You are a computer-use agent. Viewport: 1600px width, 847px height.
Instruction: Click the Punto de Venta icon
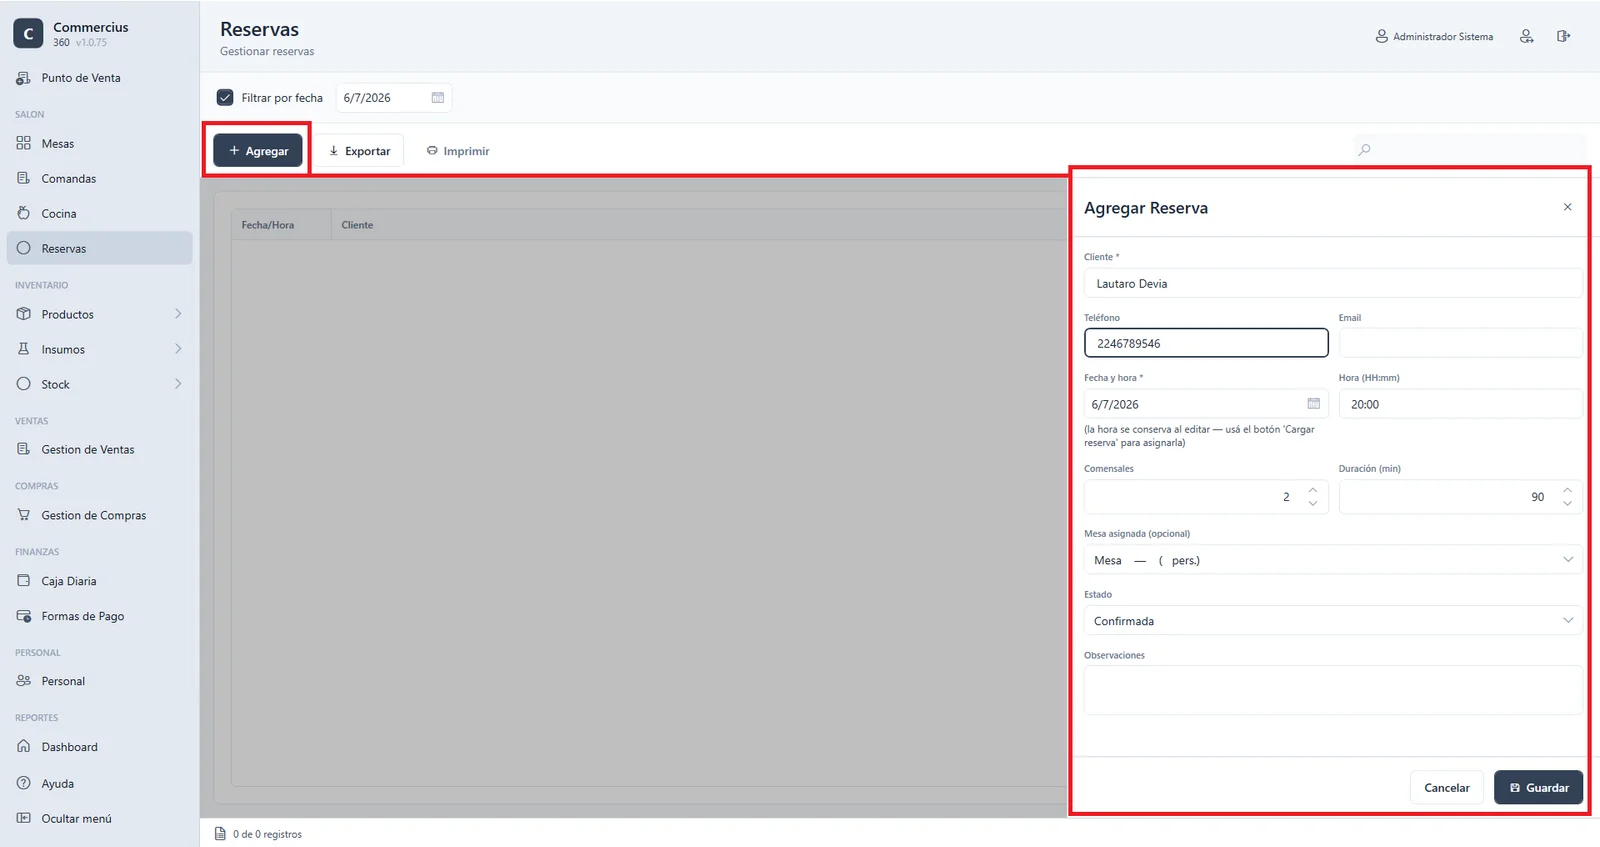(24, 78)
